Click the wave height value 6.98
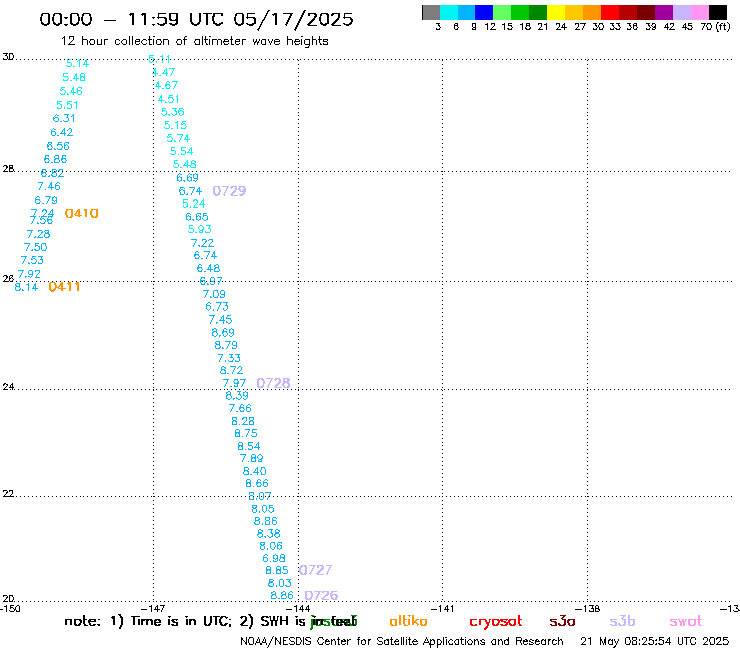The width and height of the screenshot is (740, 650). pyautogui.click(x=274, y=558)
